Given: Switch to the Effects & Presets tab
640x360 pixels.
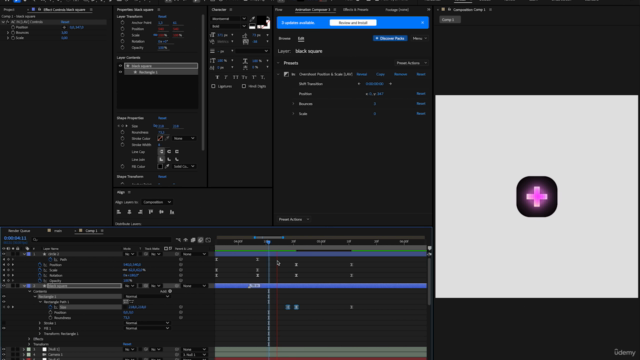Looking at the screenshot, I should coord(356,9).
